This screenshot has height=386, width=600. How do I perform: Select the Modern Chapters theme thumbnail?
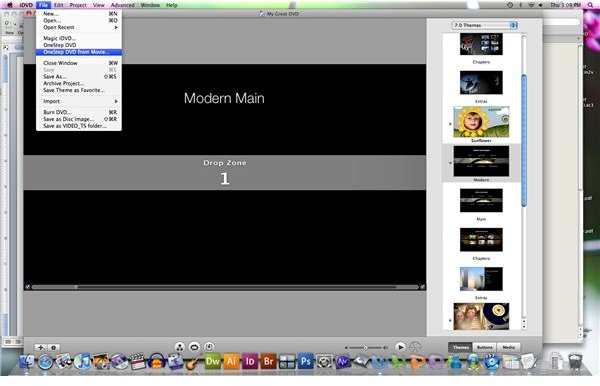[481, 239]
